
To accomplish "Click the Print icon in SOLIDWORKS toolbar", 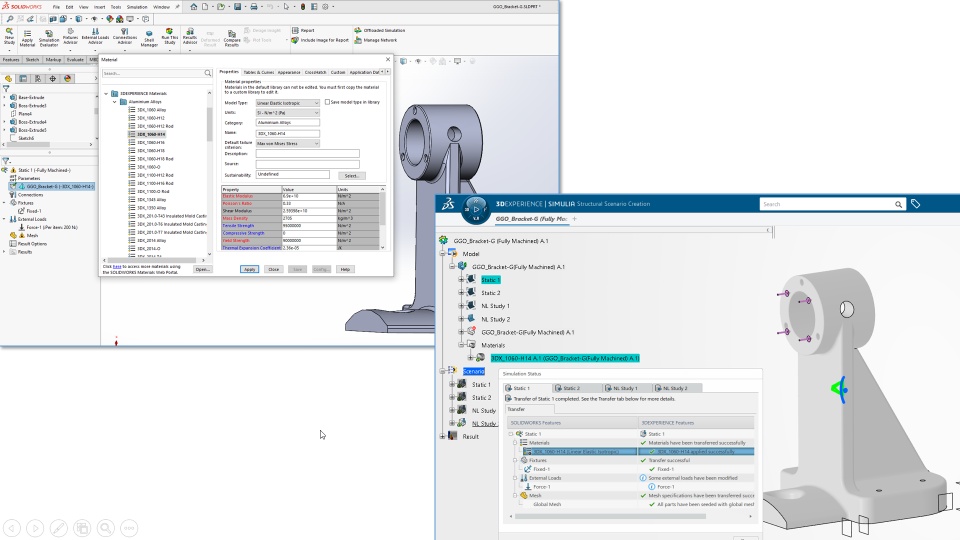I will point(253,7).
